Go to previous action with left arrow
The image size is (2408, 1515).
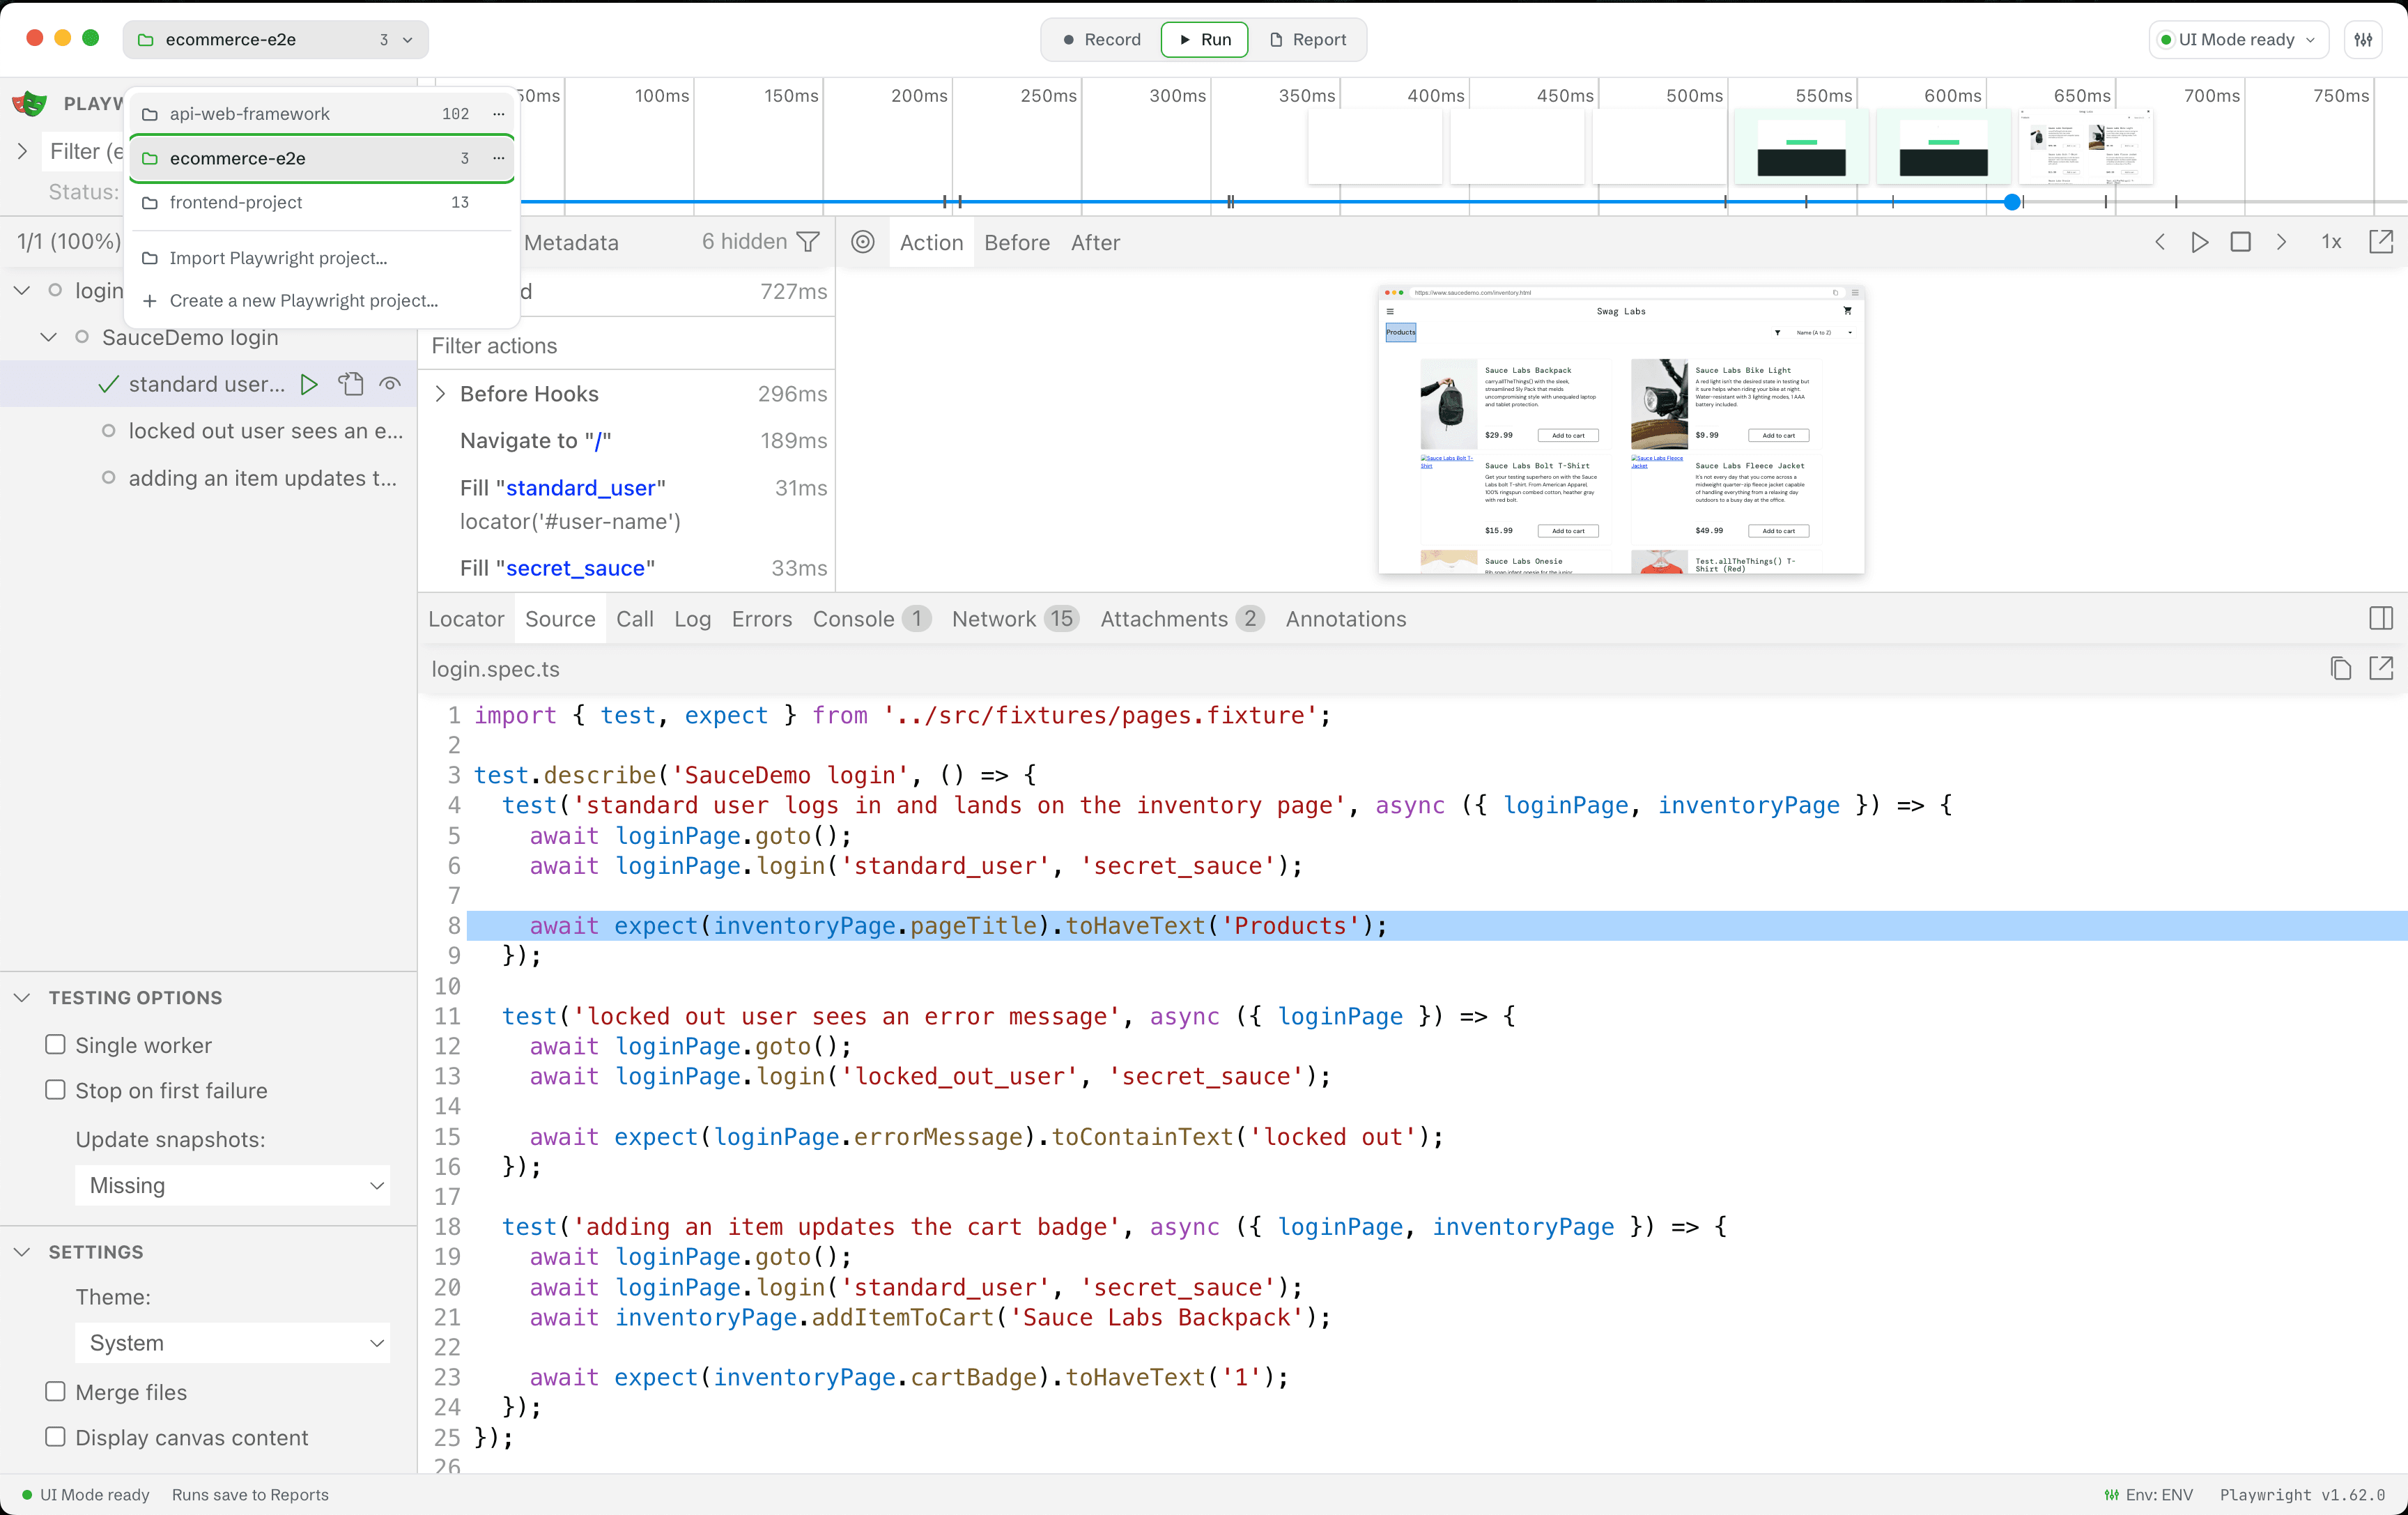tap(2160, 242)
